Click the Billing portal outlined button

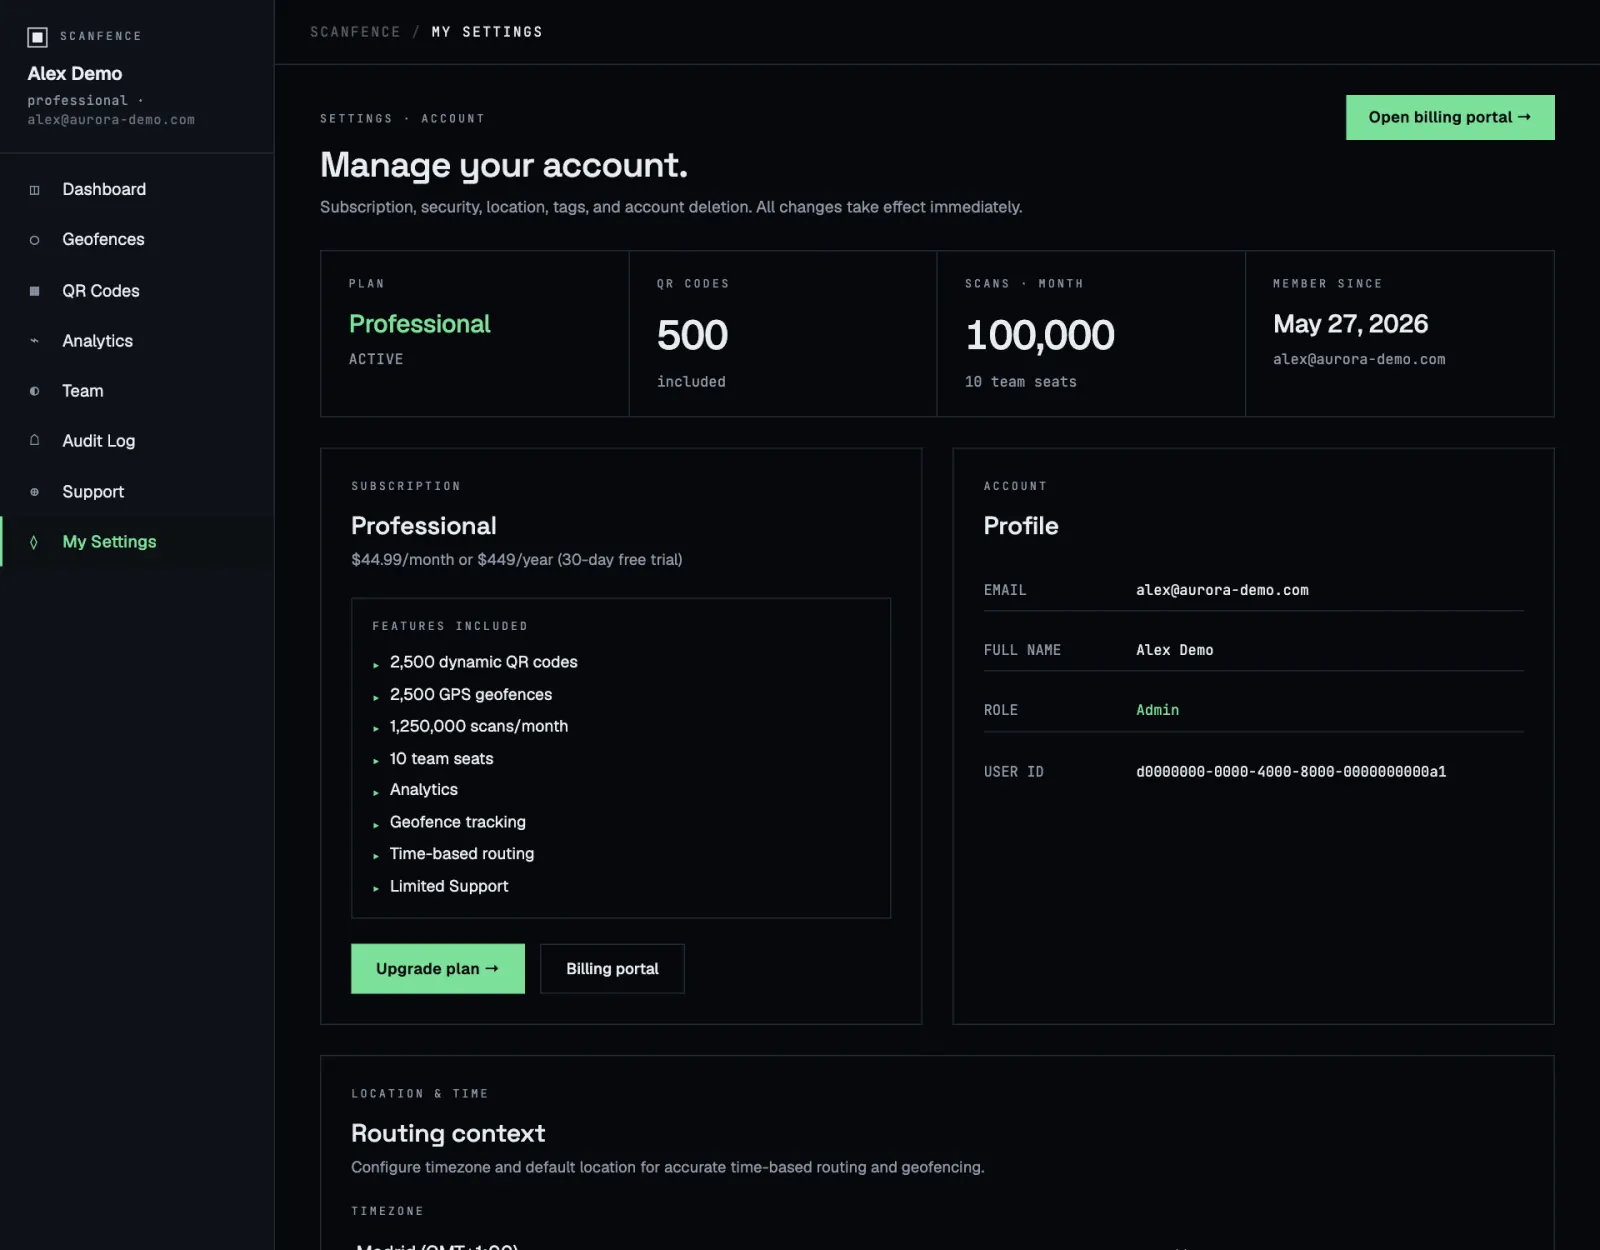[612, 968]
